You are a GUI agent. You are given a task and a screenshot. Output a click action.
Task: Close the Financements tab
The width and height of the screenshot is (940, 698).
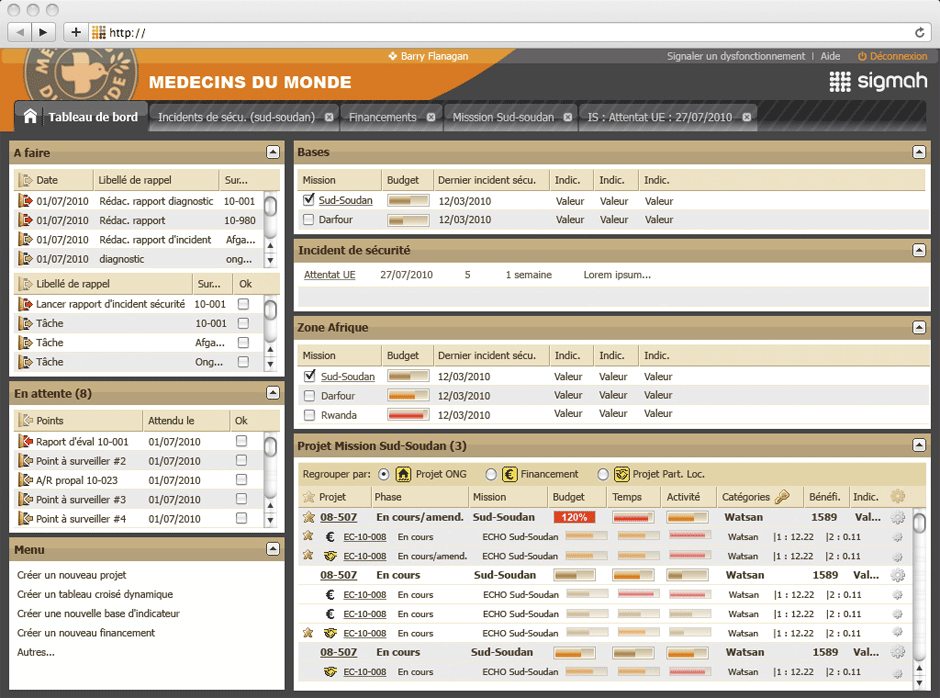pyautogui.click(x=430, y=118)
